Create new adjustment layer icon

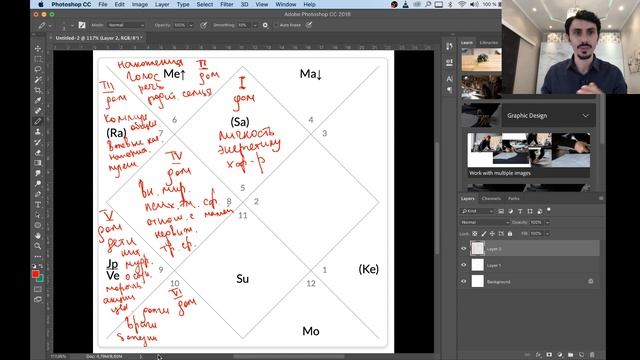tap(560, 355)
